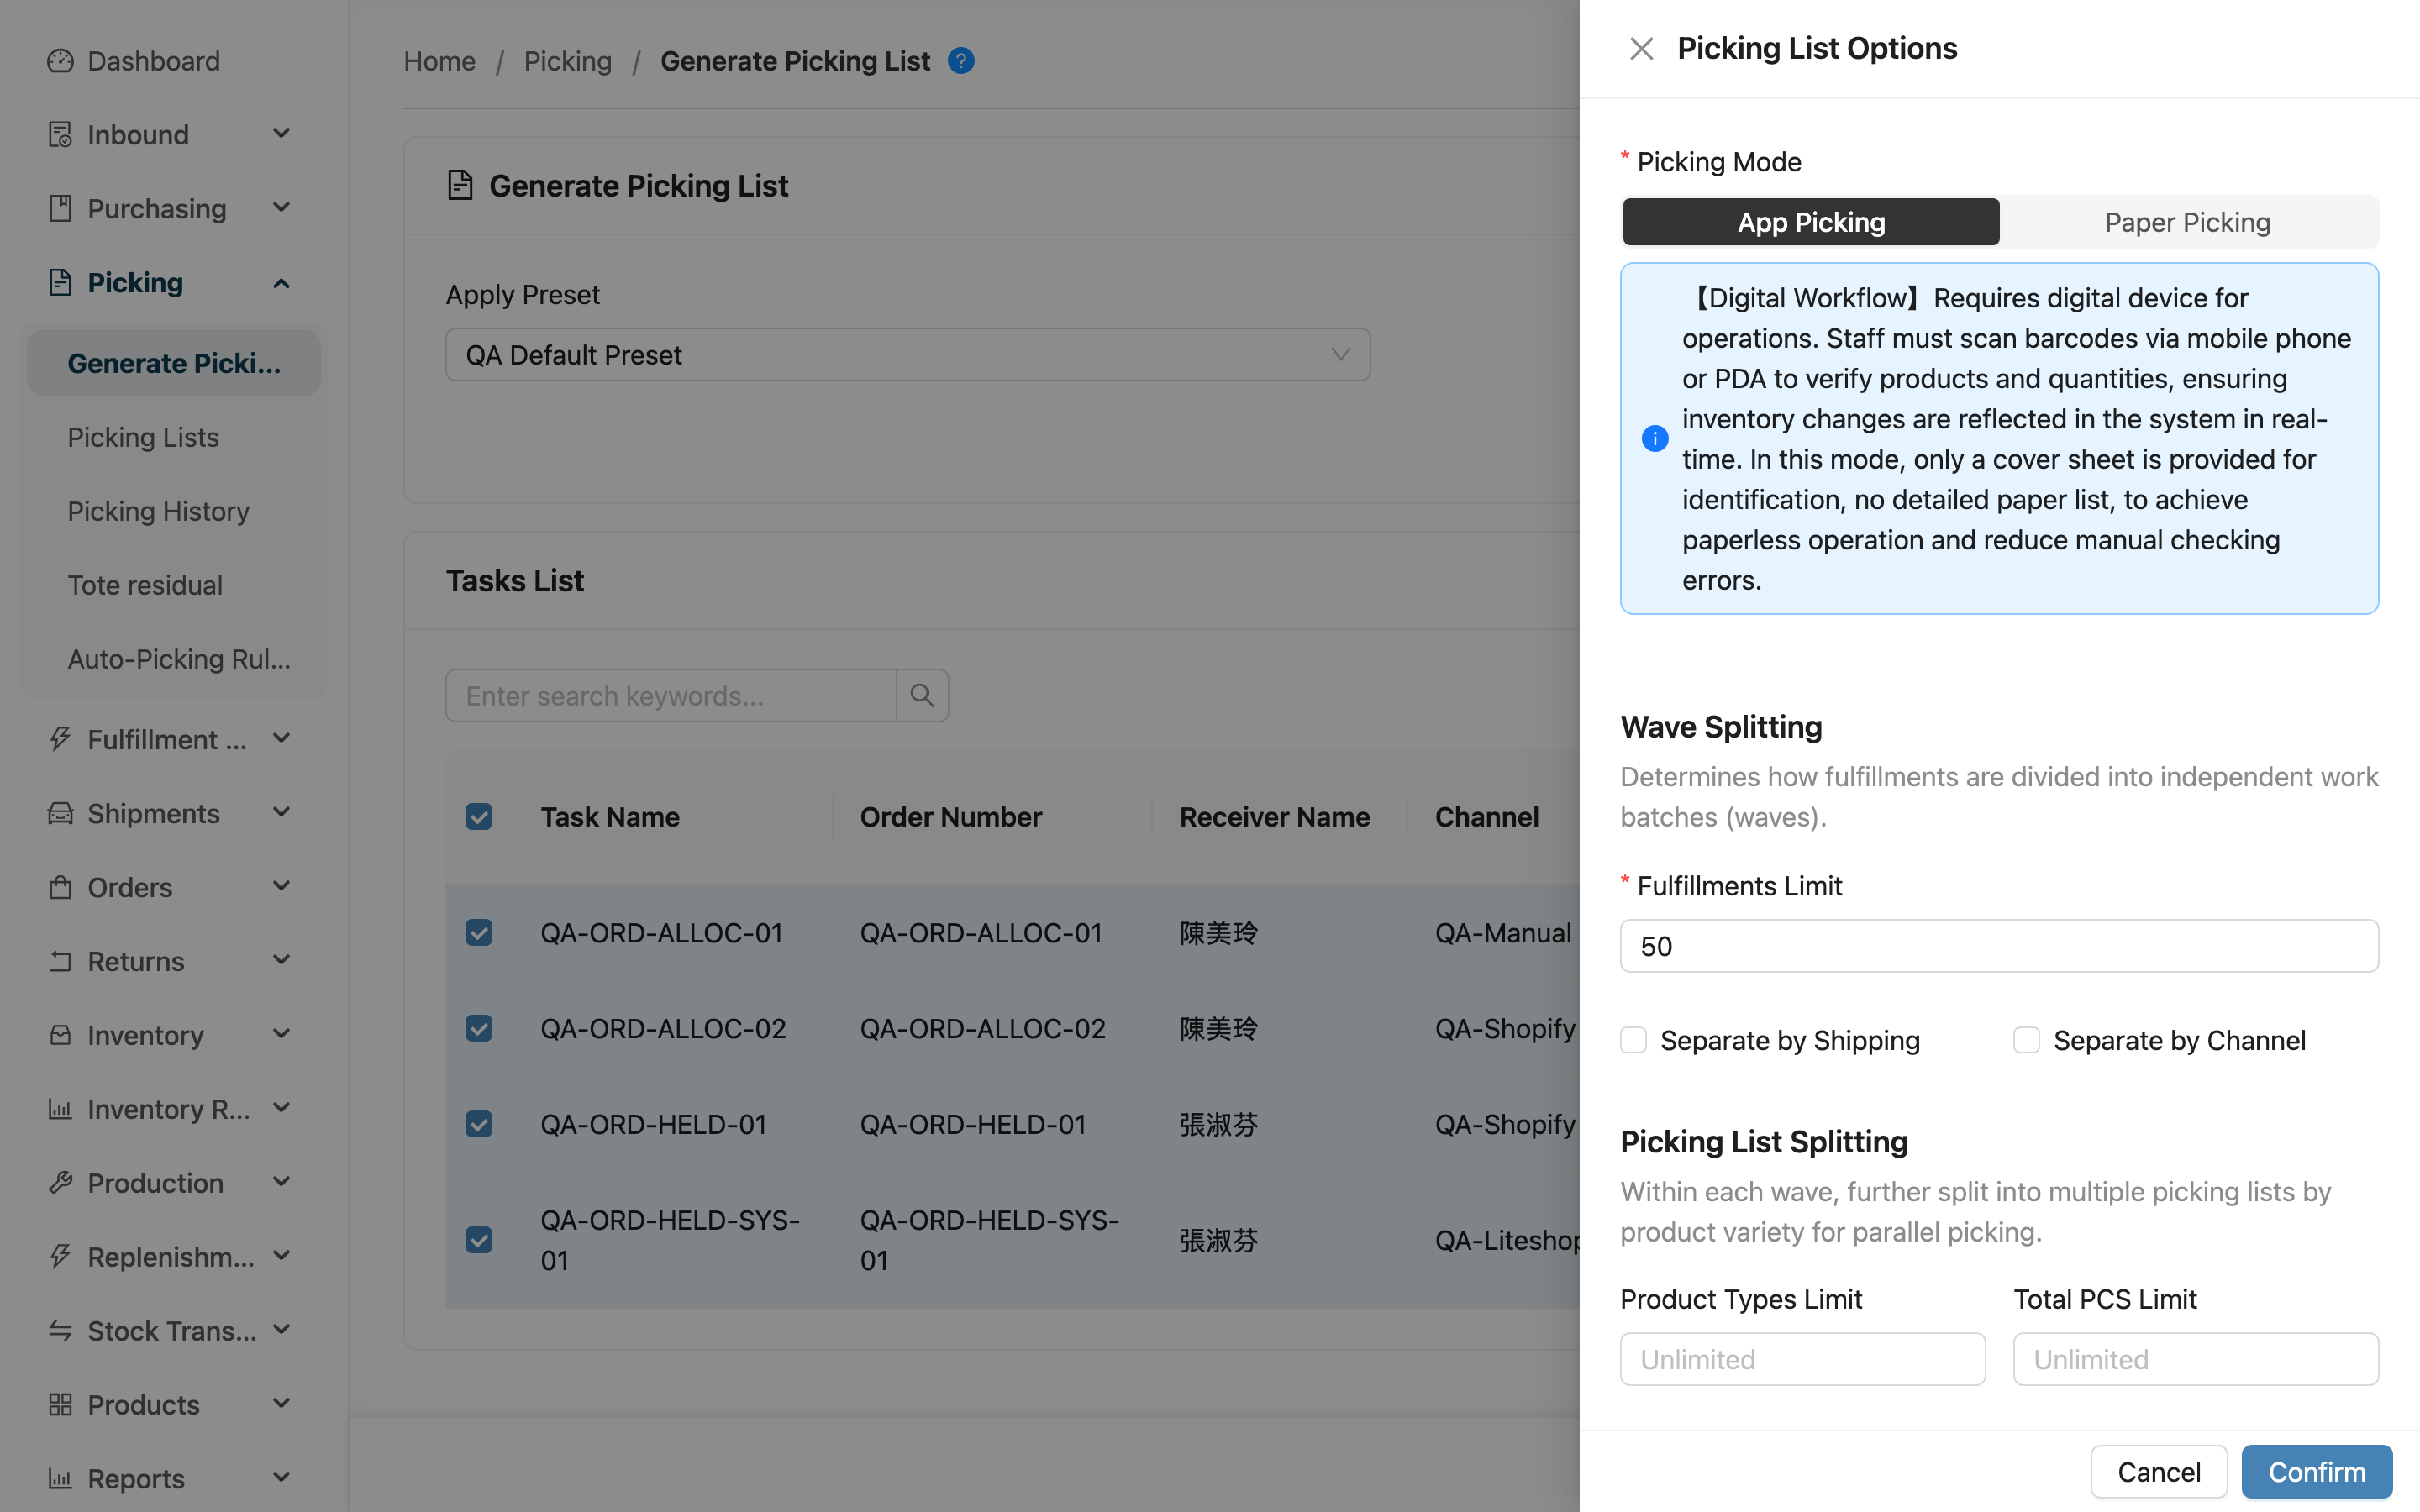The height and width of the screenshot is (1512, 2420).
Task: Uncheck the QA-ORD-ALLOC-01 row checkbox
Action: tap(479, 933)
